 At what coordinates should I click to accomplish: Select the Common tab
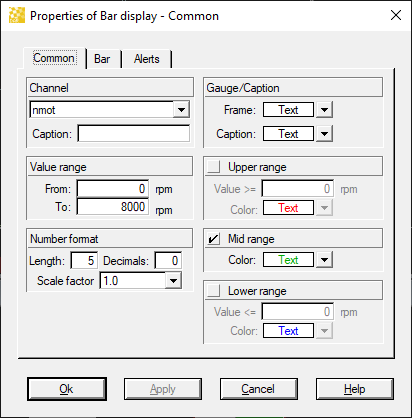click(x=54, y=58)
